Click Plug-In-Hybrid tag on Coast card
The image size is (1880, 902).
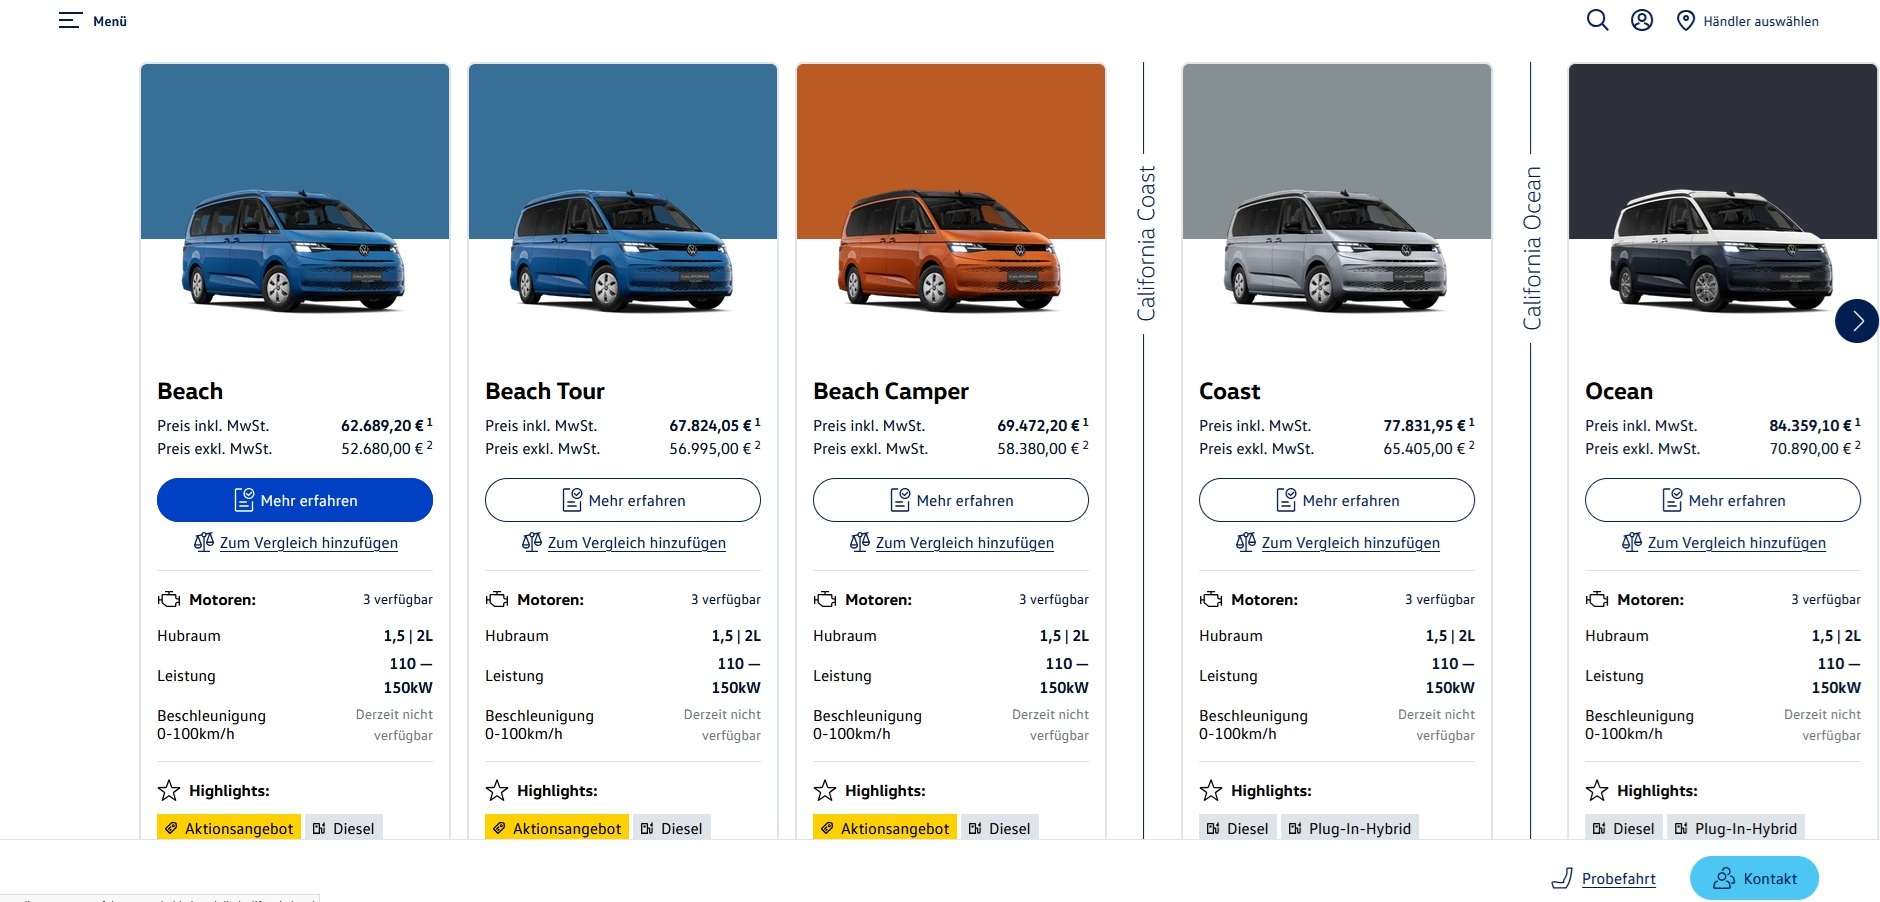pos(1349,828)
